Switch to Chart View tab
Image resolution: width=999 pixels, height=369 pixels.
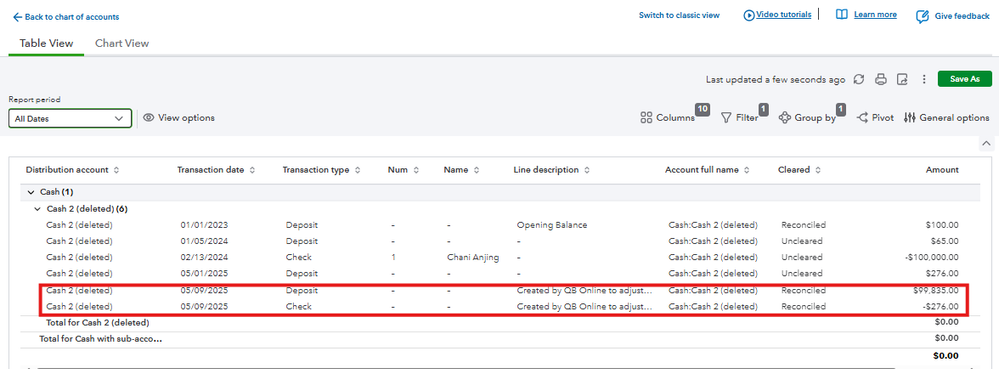(x=122, y=43)
